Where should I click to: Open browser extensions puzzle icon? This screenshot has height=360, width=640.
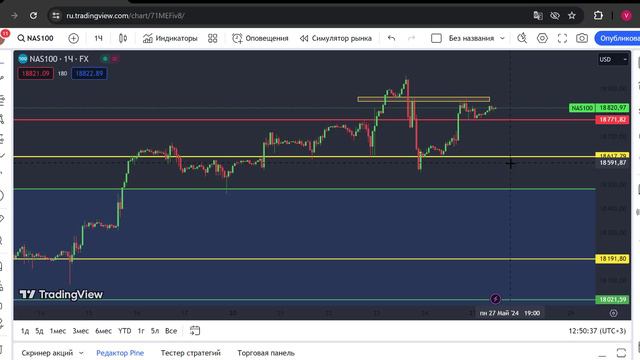click(x=598, y=16)
